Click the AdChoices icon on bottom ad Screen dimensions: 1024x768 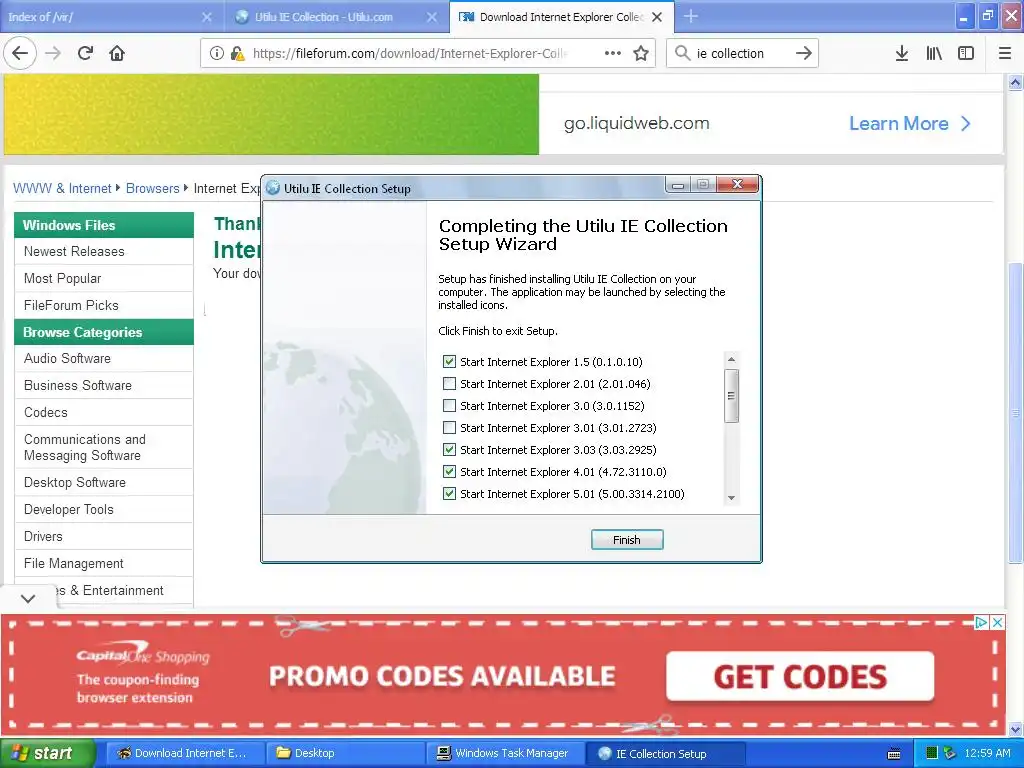981,622
